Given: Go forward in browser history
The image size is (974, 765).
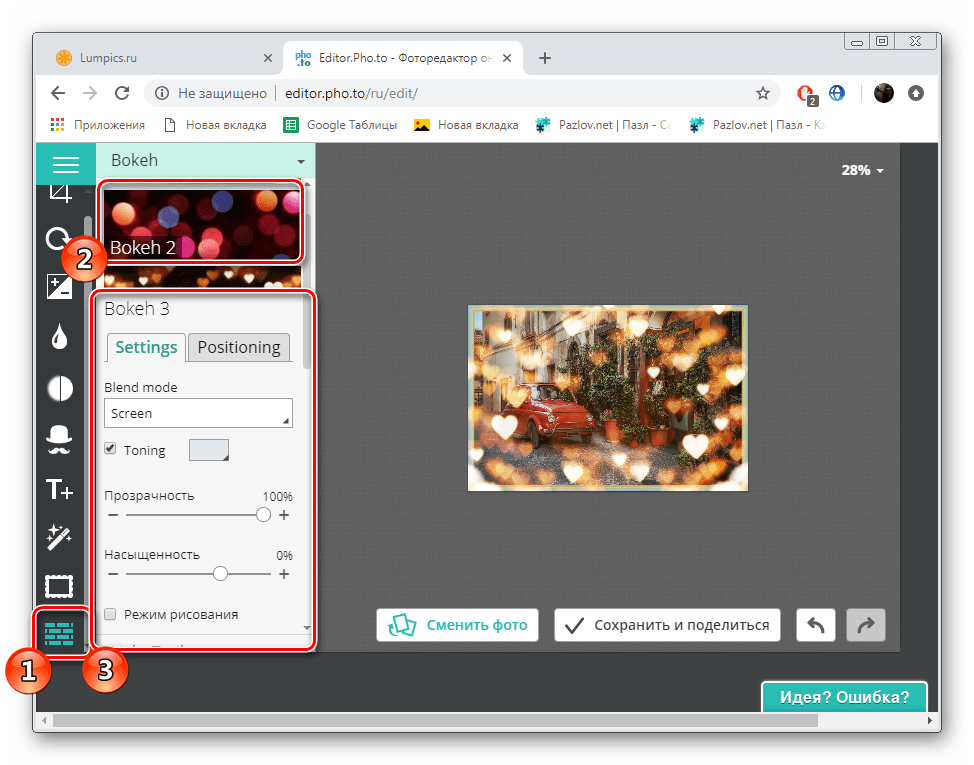Looking at the screenshot, I should point(90,93).
